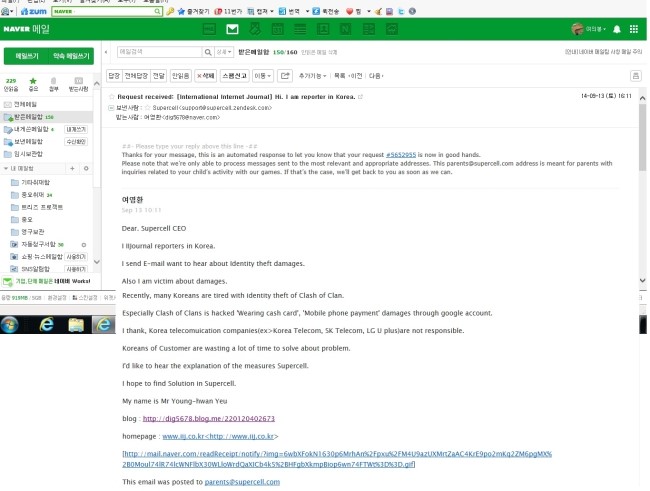
Task: Open Sent Mail folder
Action: pyautogui.click(x=28, y=142)
